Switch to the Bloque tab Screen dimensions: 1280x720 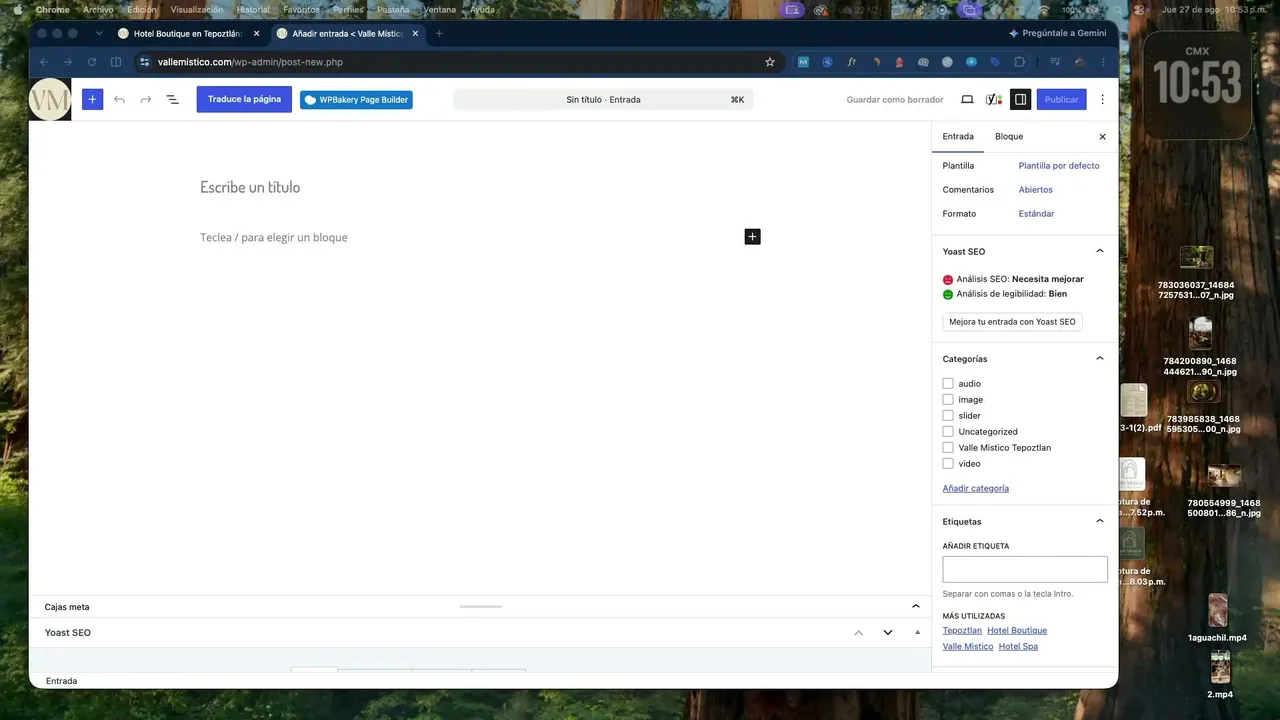[1009, 136]
